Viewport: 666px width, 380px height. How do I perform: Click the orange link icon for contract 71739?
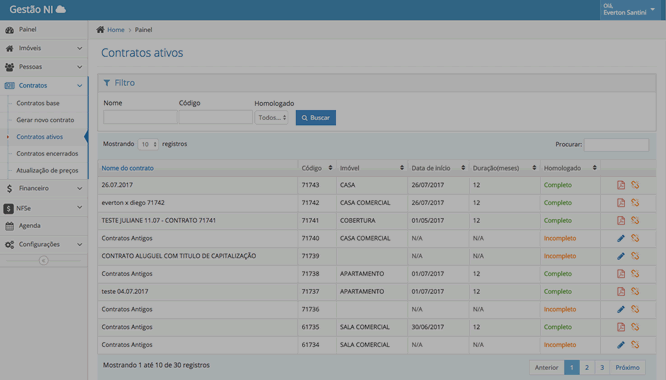(x=635, y=256)
